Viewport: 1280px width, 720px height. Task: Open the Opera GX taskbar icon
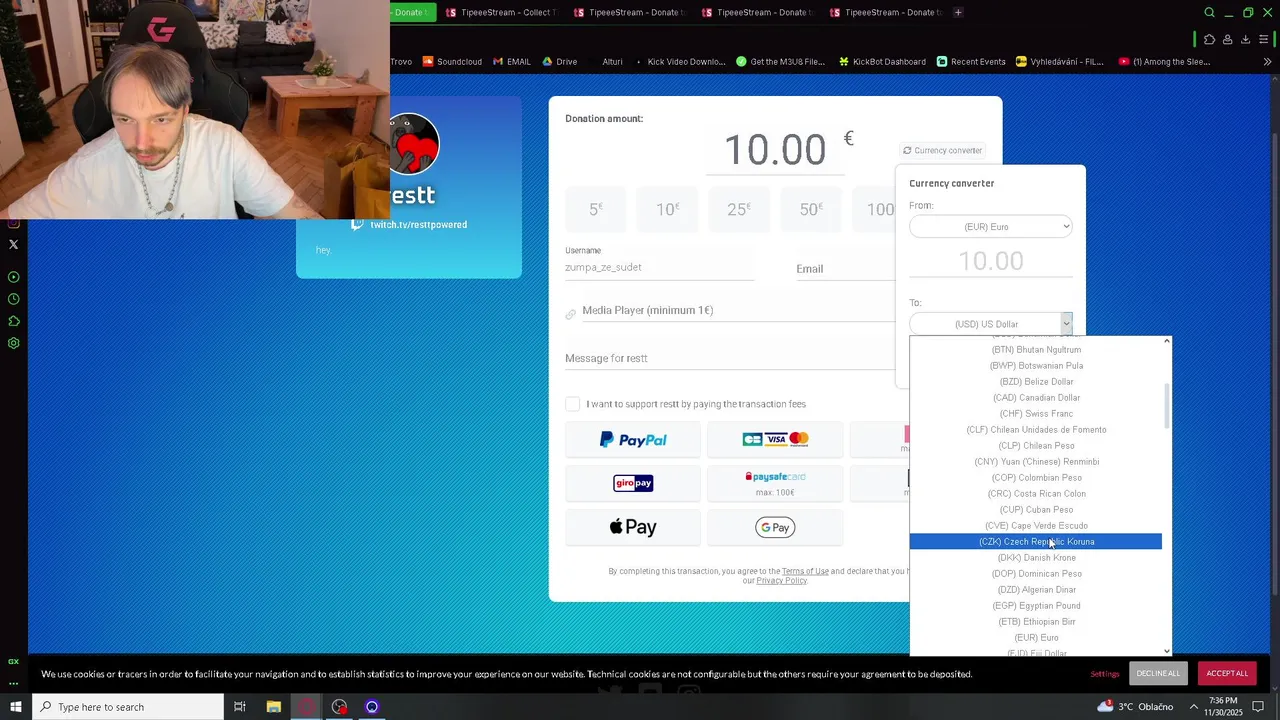pyautogui.click(x=306, y=707)
